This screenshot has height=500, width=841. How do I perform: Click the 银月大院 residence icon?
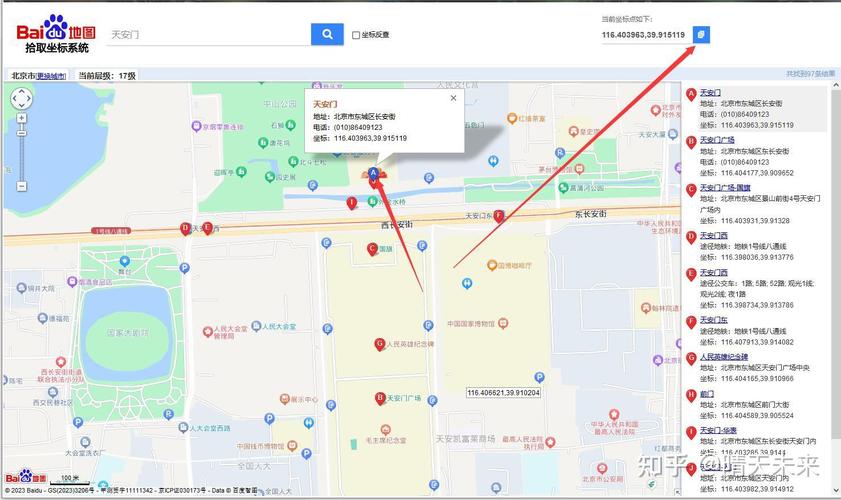click(21, 288)
